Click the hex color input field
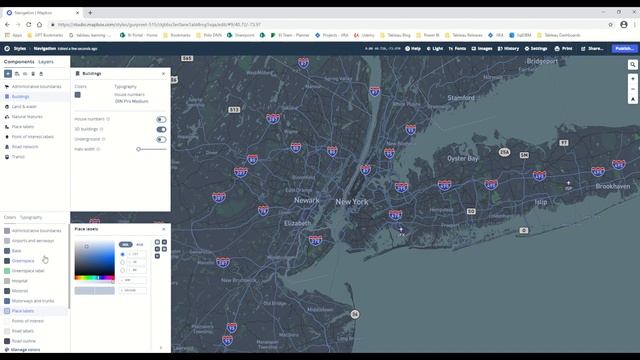 133,290
